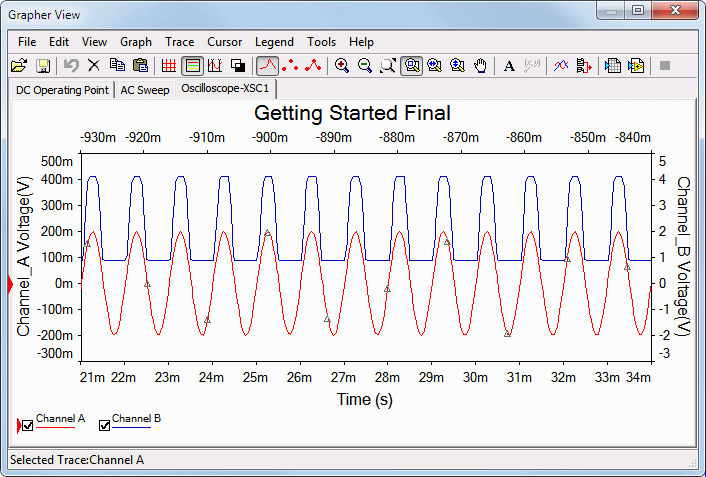This screenshot has width=706, height=477.
Task: Click the Open file folder icon
Action: (19, 66)
